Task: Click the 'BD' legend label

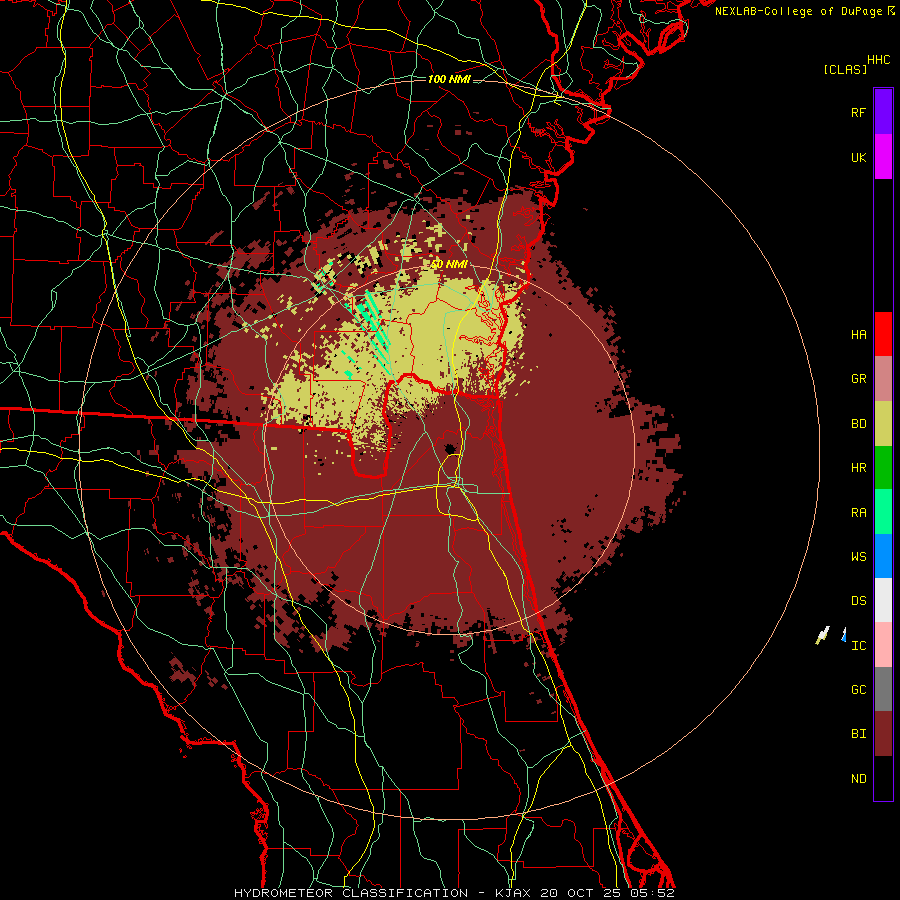Action: [858, 424]
